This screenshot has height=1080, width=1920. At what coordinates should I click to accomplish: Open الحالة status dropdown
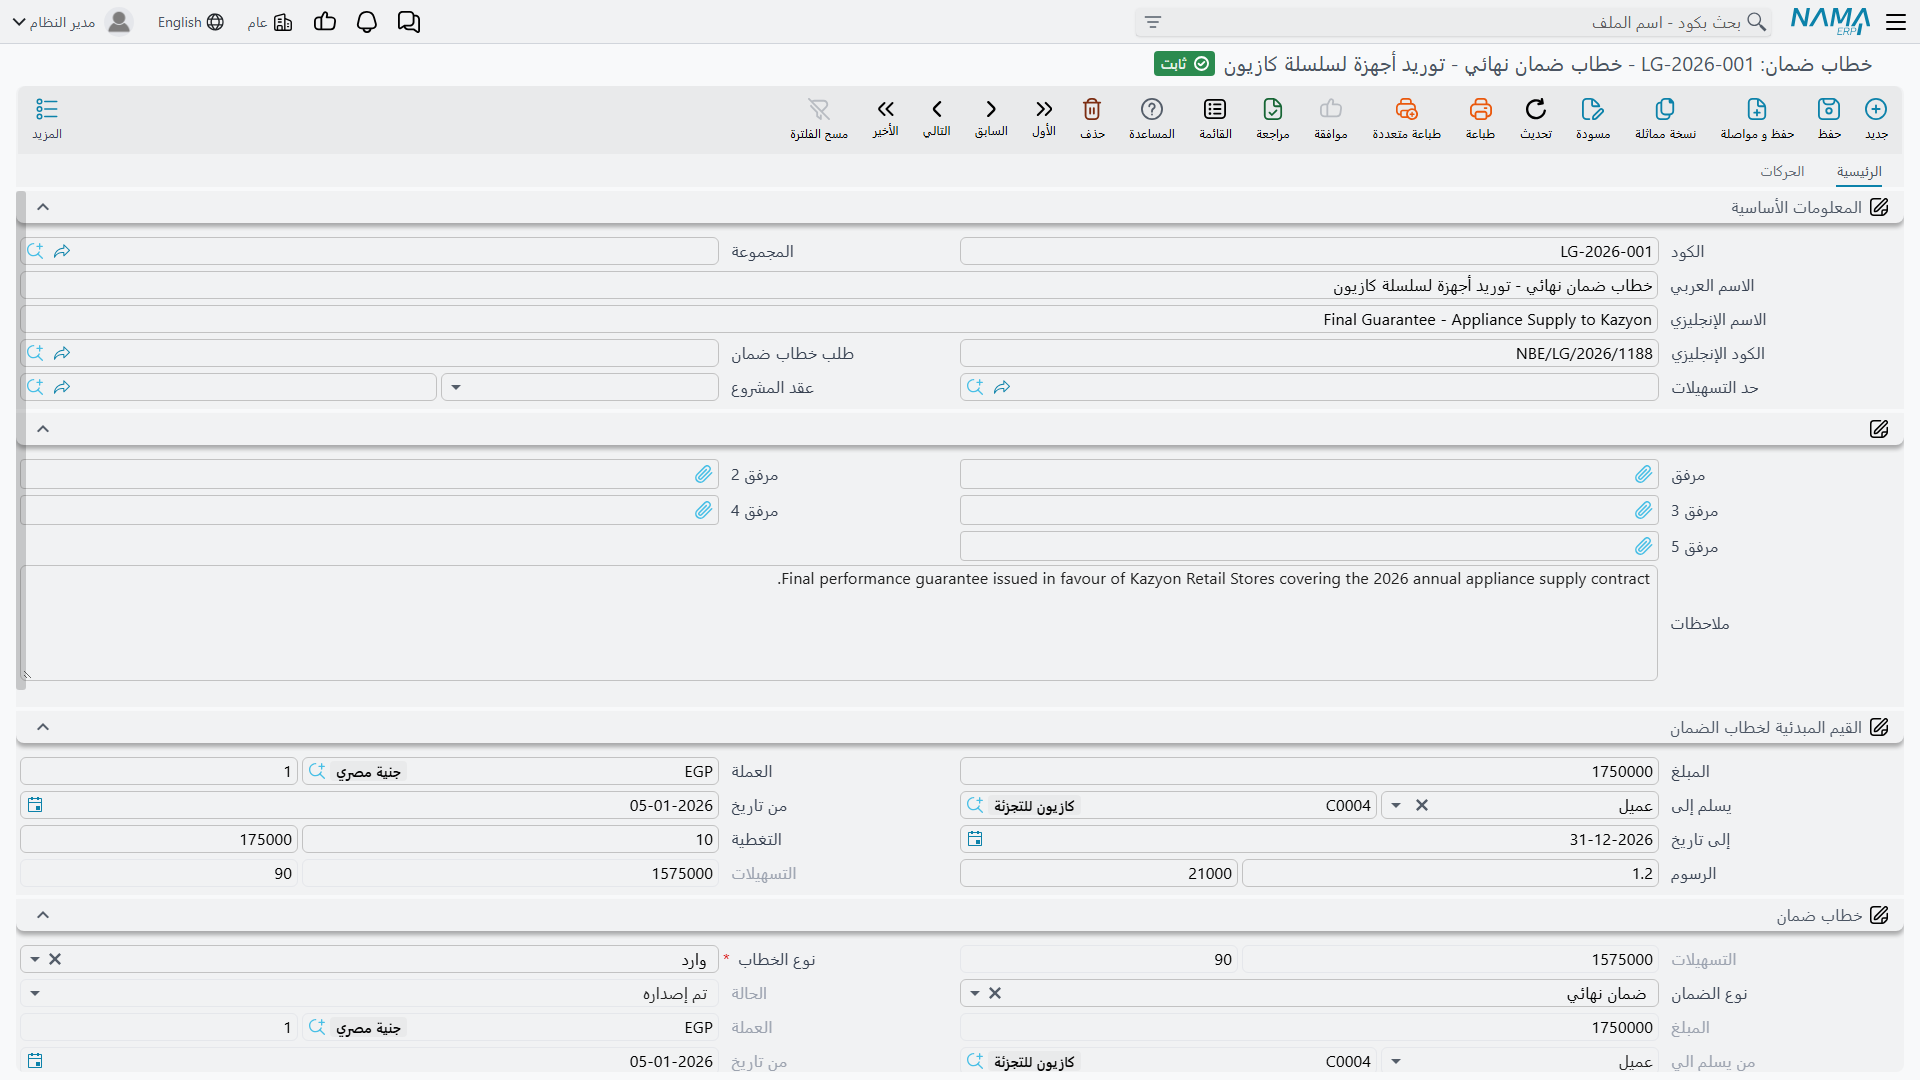coord(35,993)
